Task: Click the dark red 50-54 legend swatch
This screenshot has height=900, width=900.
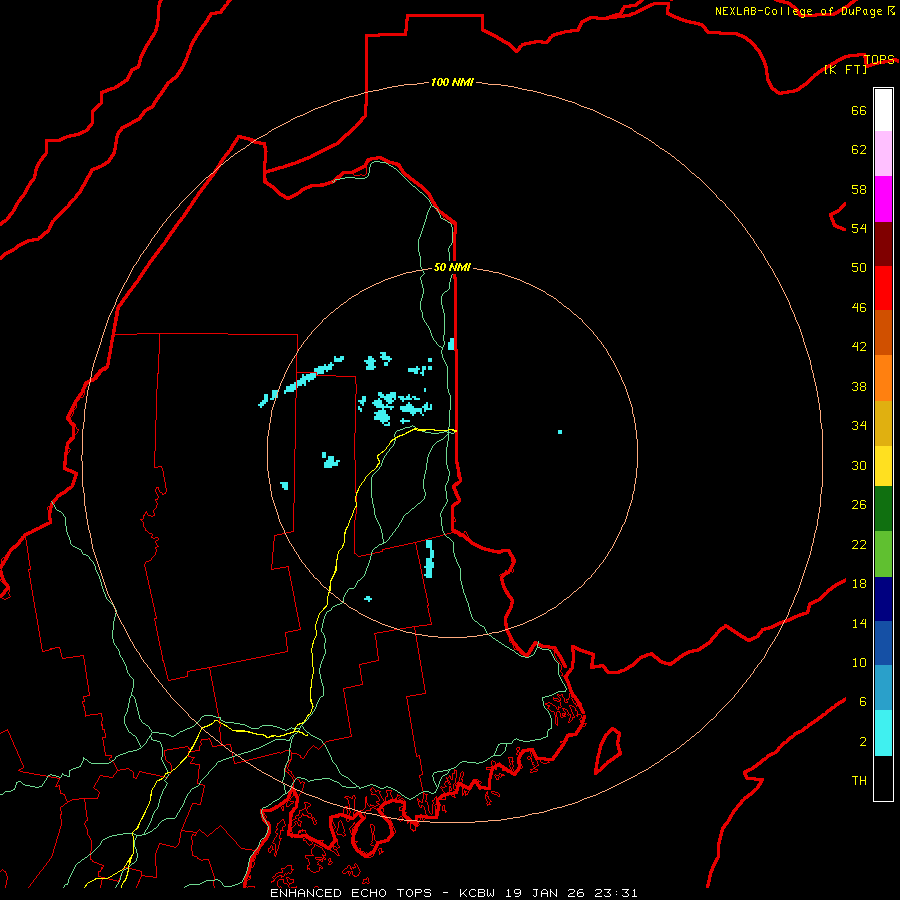Action: point(883,243)
